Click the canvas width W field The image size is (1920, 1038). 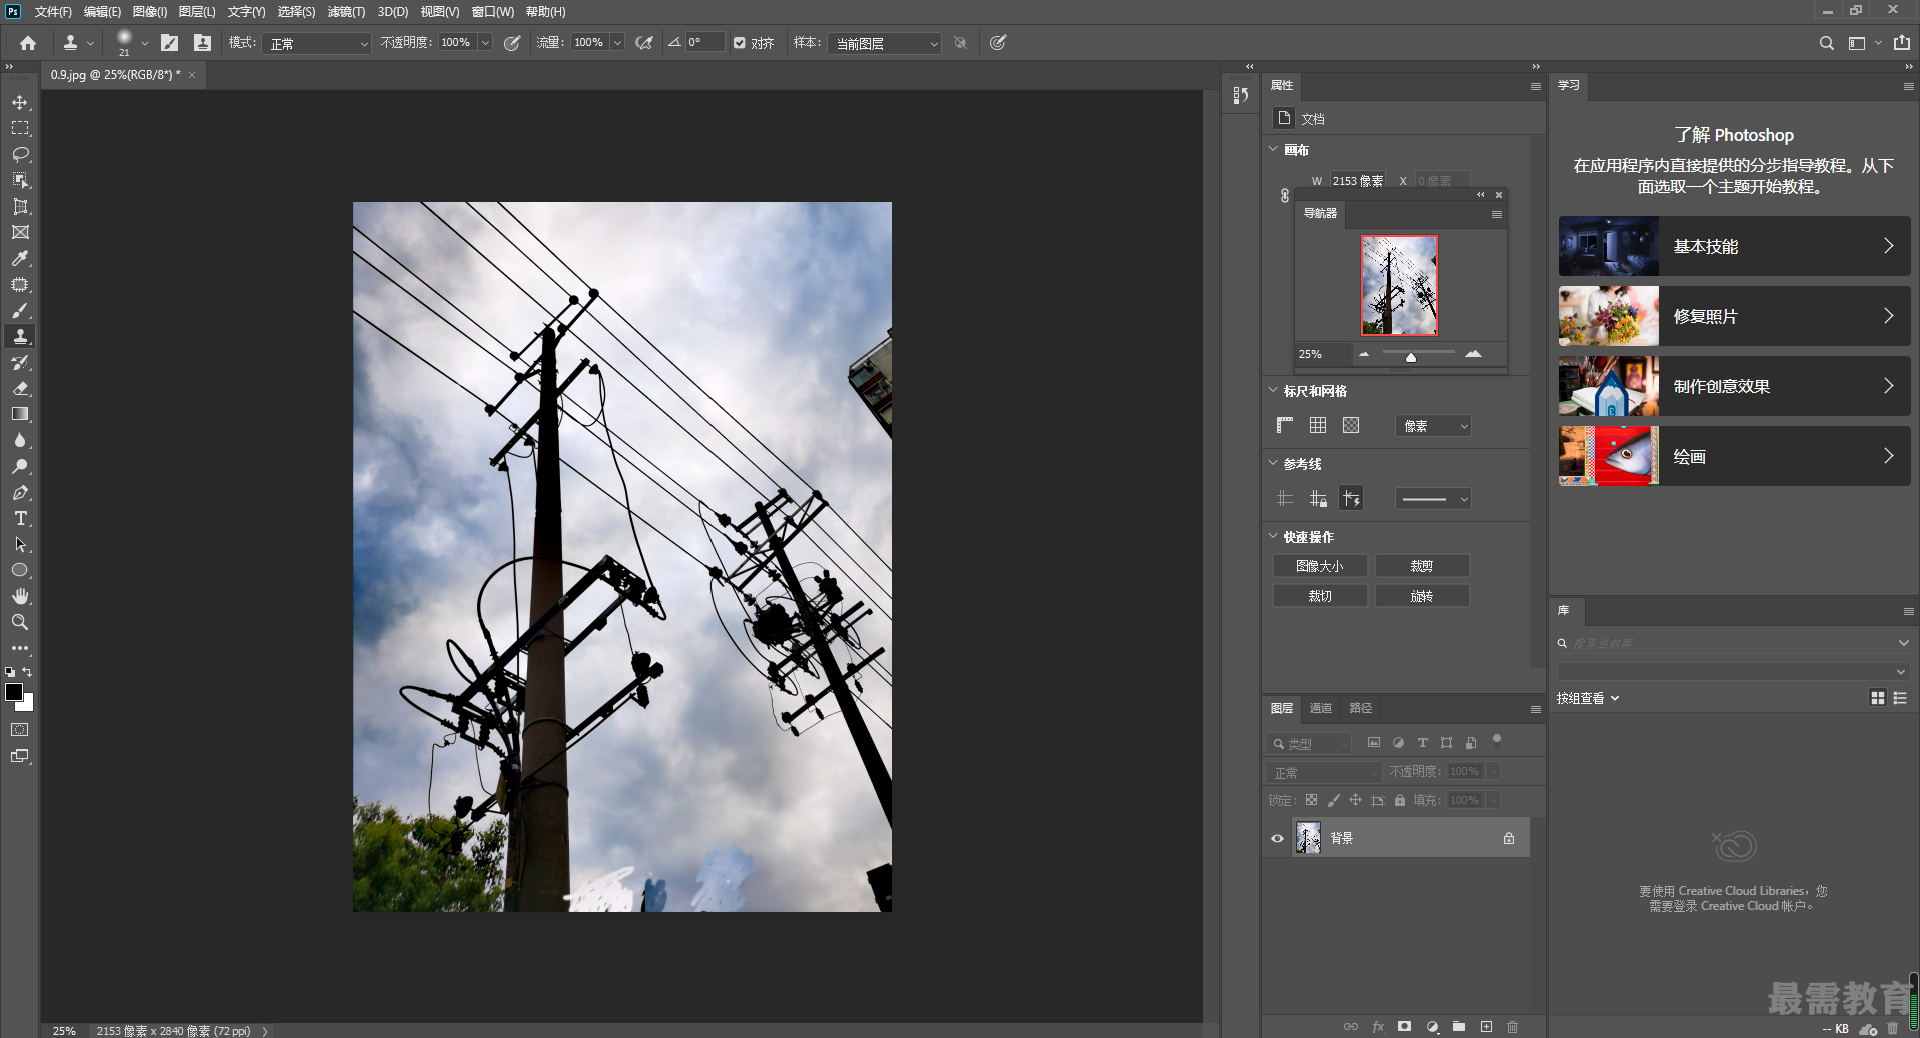1358,181
